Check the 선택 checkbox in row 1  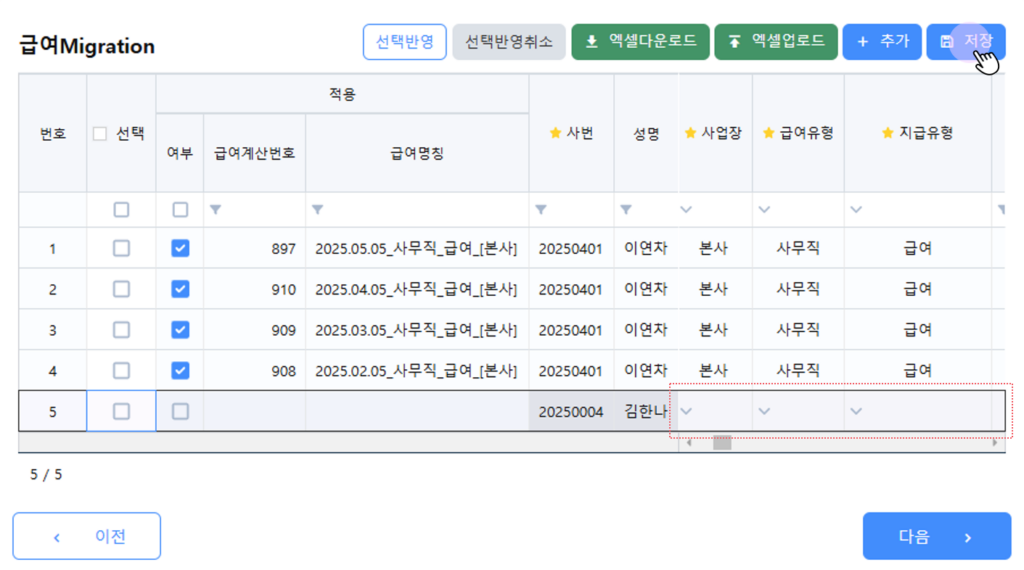(x=121, y=248)
